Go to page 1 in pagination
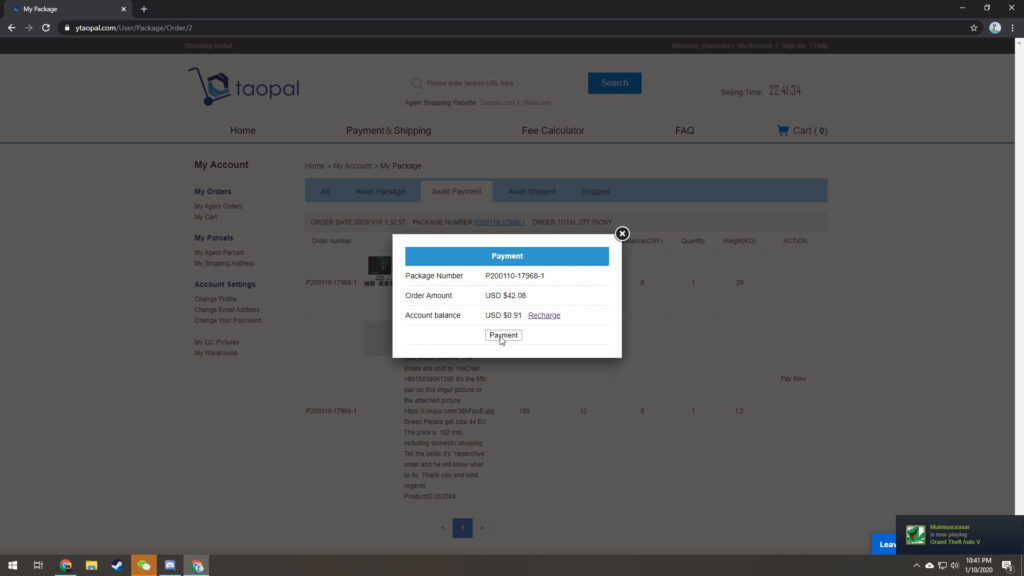Viewport: 1024px width, 576px height. 462,528
